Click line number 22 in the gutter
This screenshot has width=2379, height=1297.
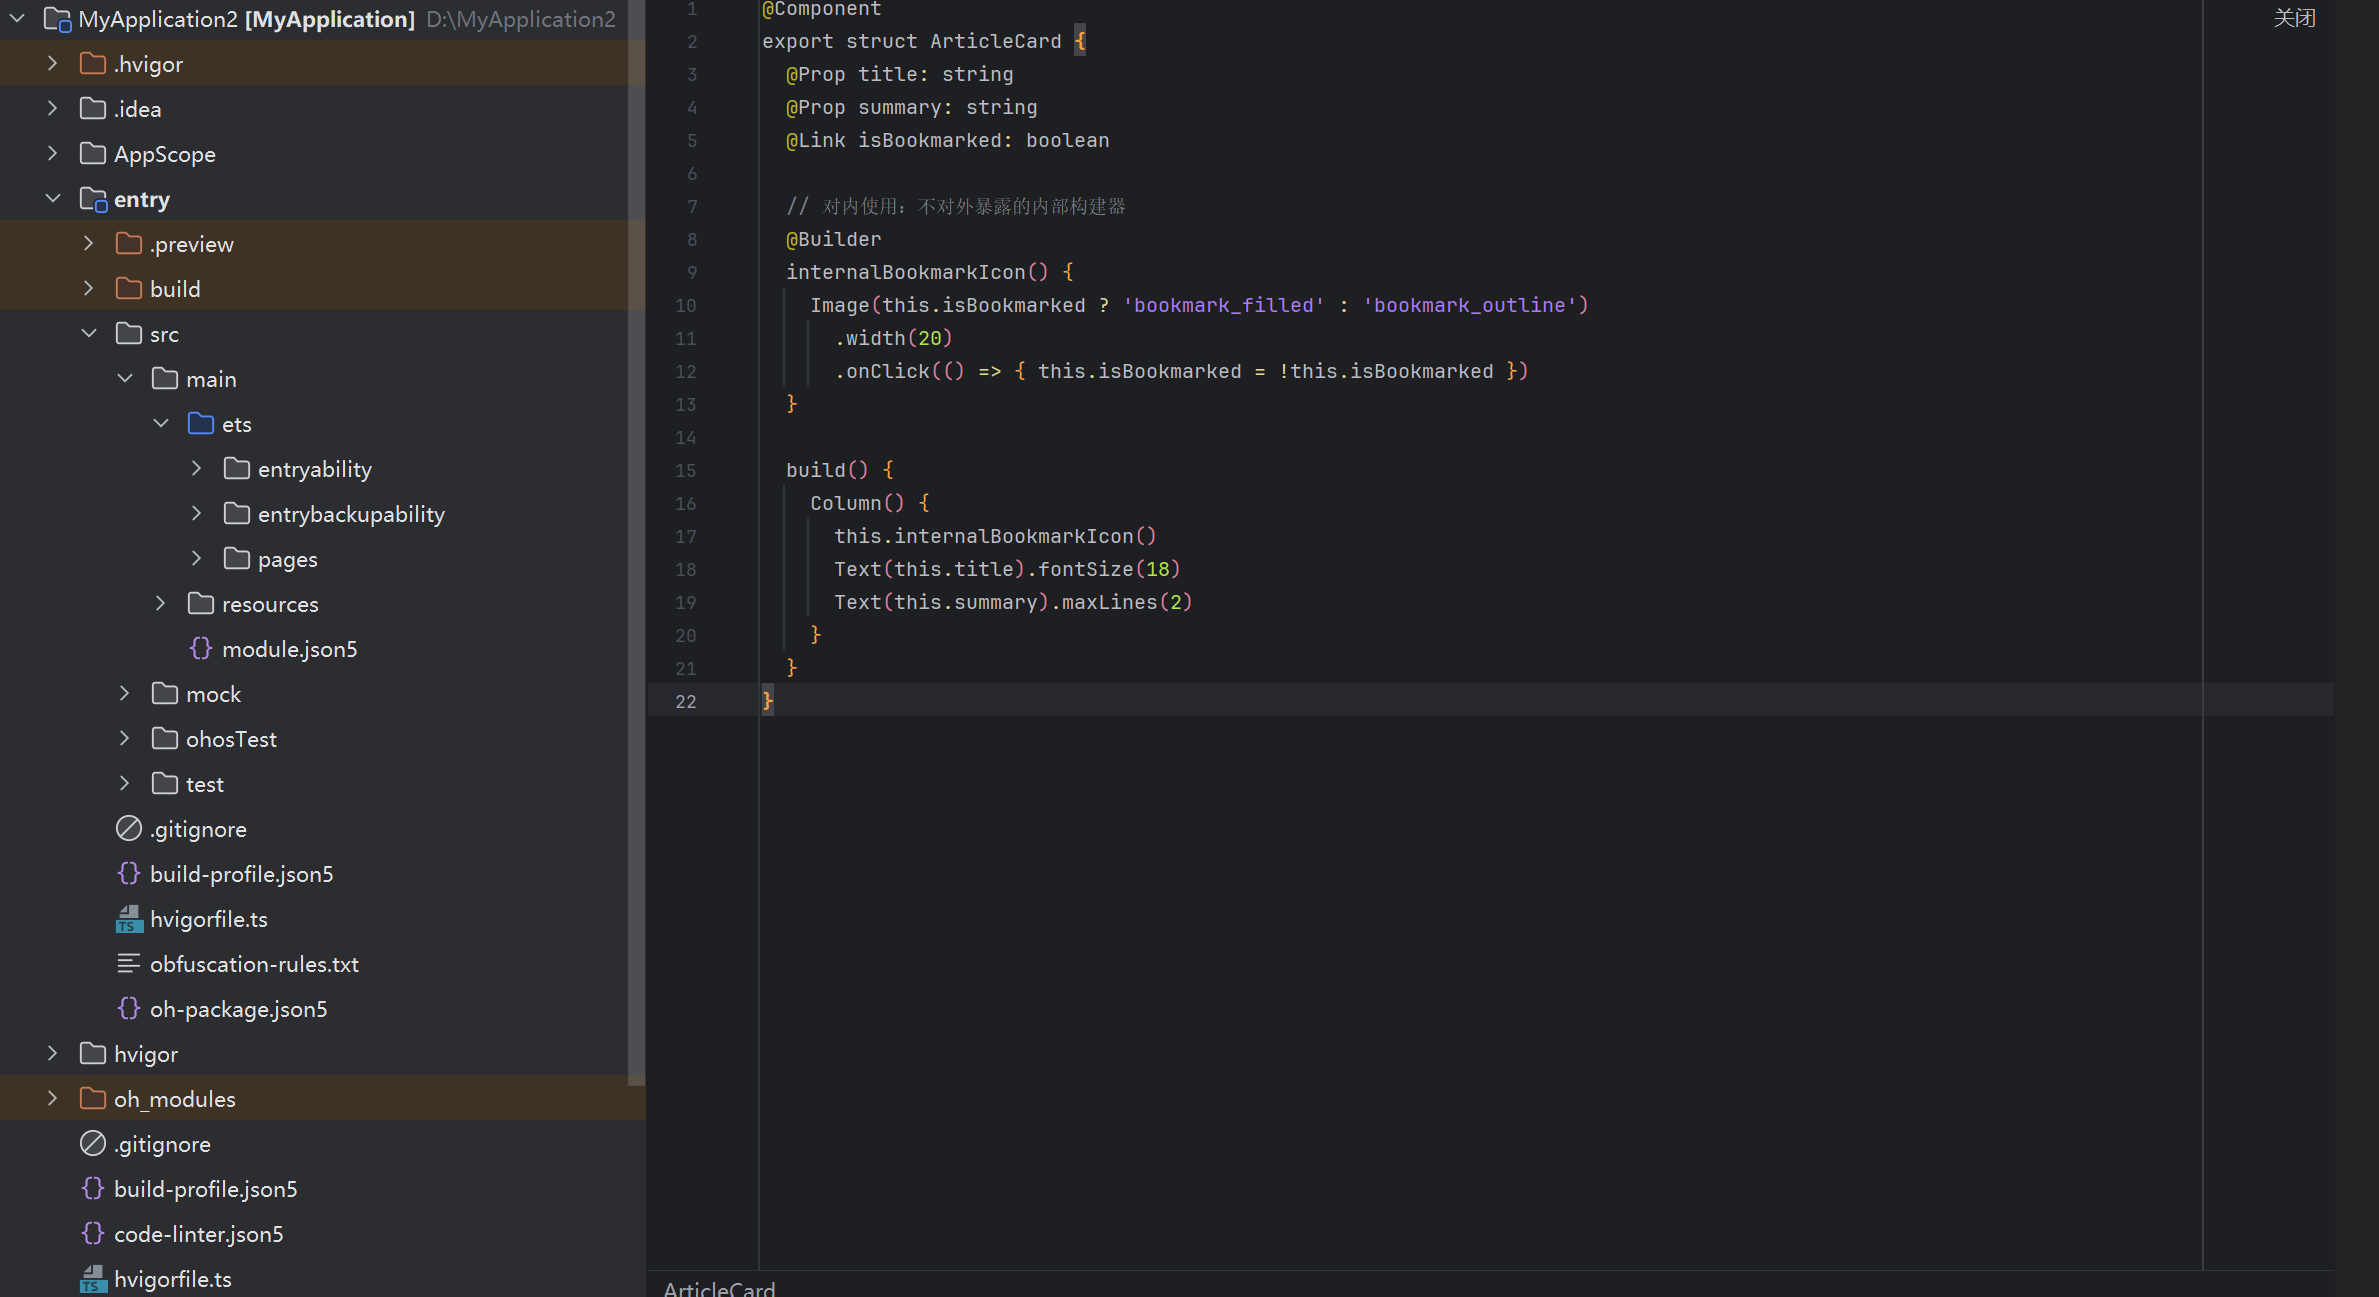(x=686, y=701)
